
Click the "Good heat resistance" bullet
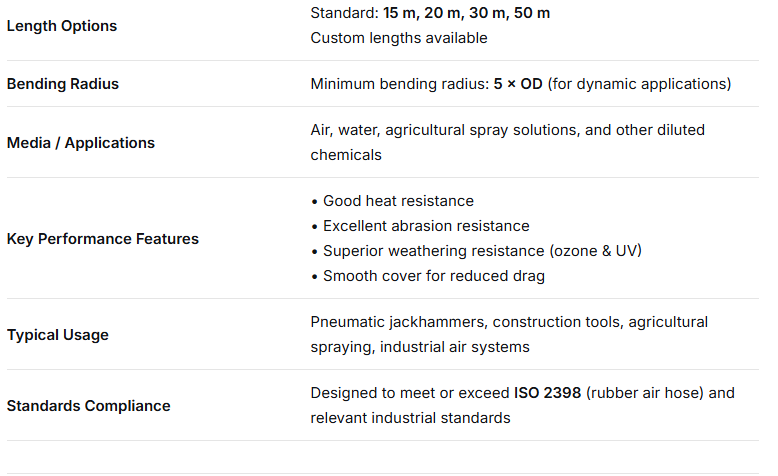click(398, 201)
